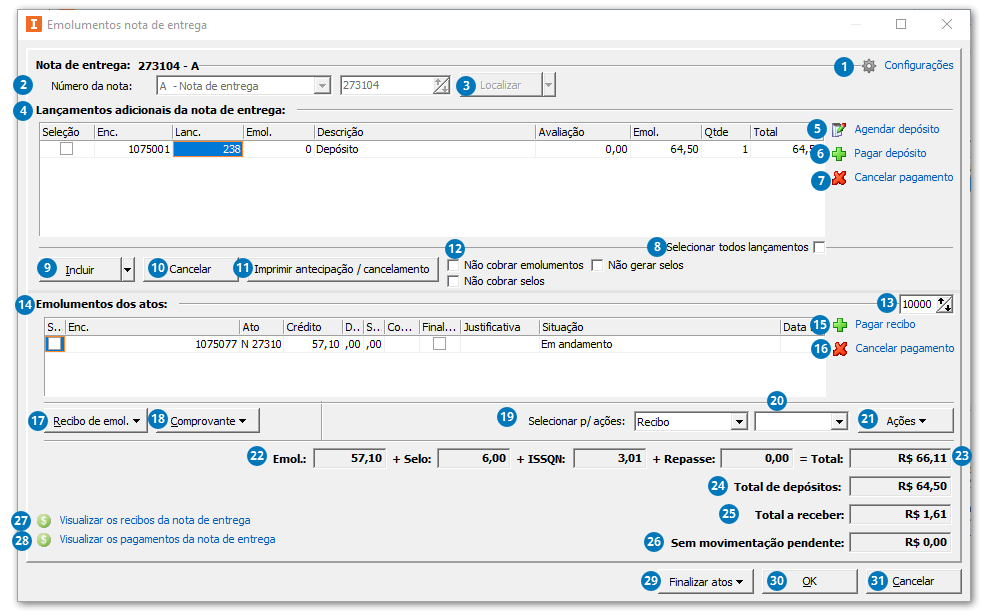This screenshot has height=615, width=987.
Task: Tick Selecionar todos lançamentos checkbox
Action: 819,247
